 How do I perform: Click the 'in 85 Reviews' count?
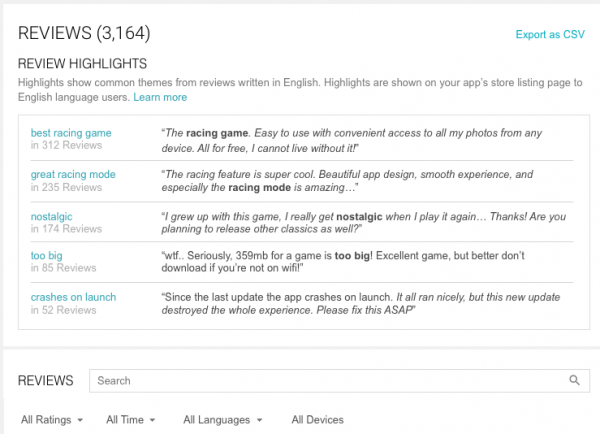tap(64, 269)
